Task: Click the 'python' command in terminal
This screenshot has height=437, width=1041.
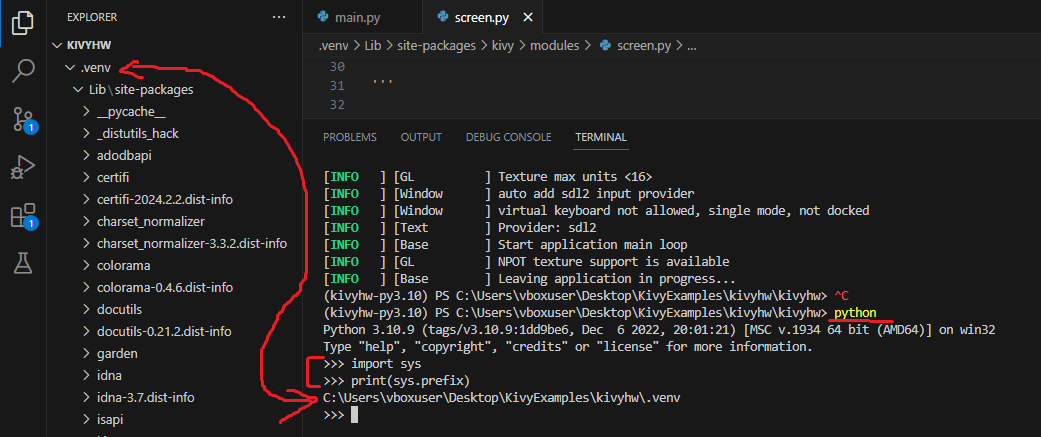Action: pyautogui.click(x=855, y=313)
